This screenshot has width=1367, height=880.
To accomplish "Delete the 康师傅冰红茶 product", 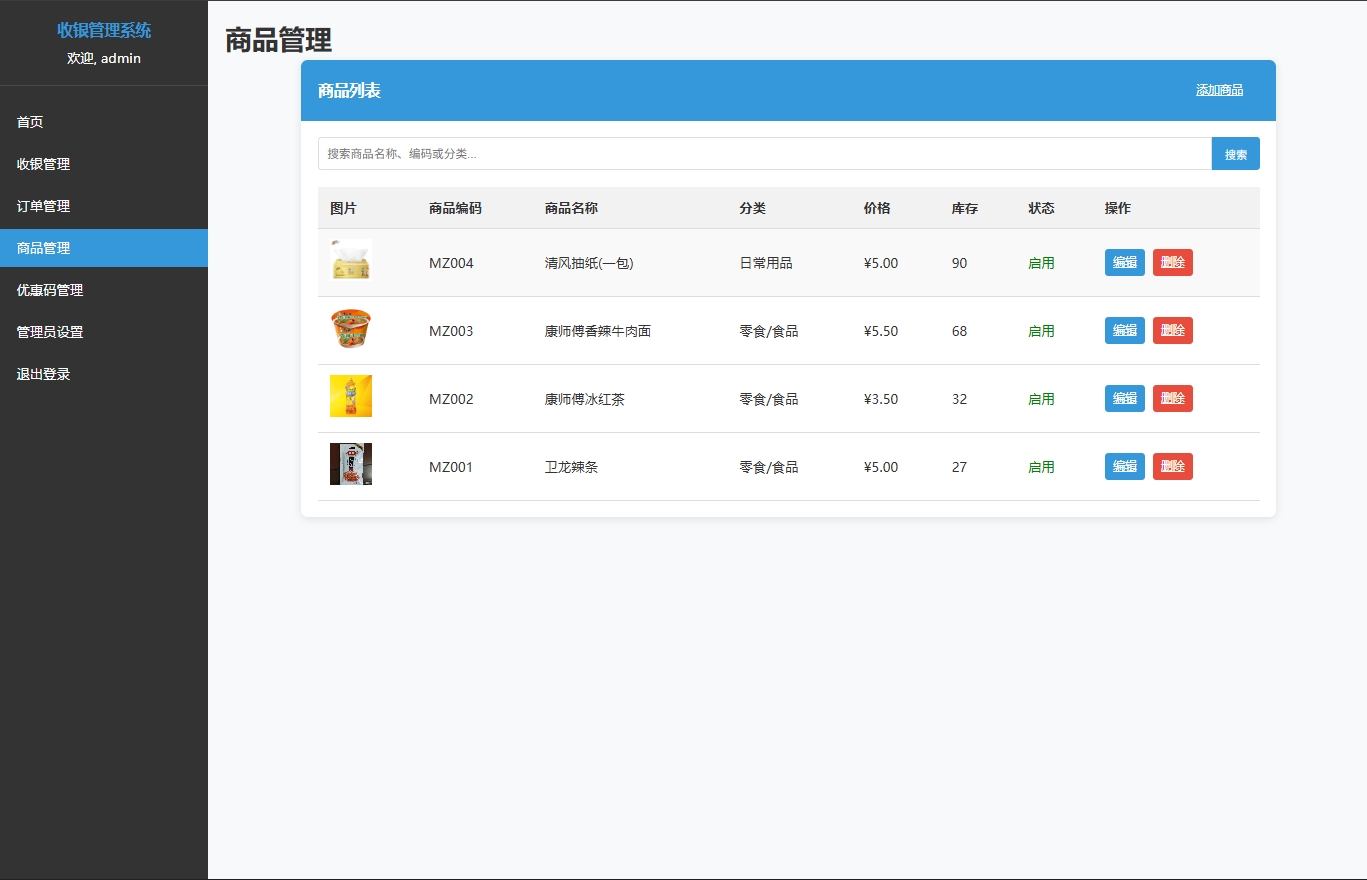I will point(1173,399).
